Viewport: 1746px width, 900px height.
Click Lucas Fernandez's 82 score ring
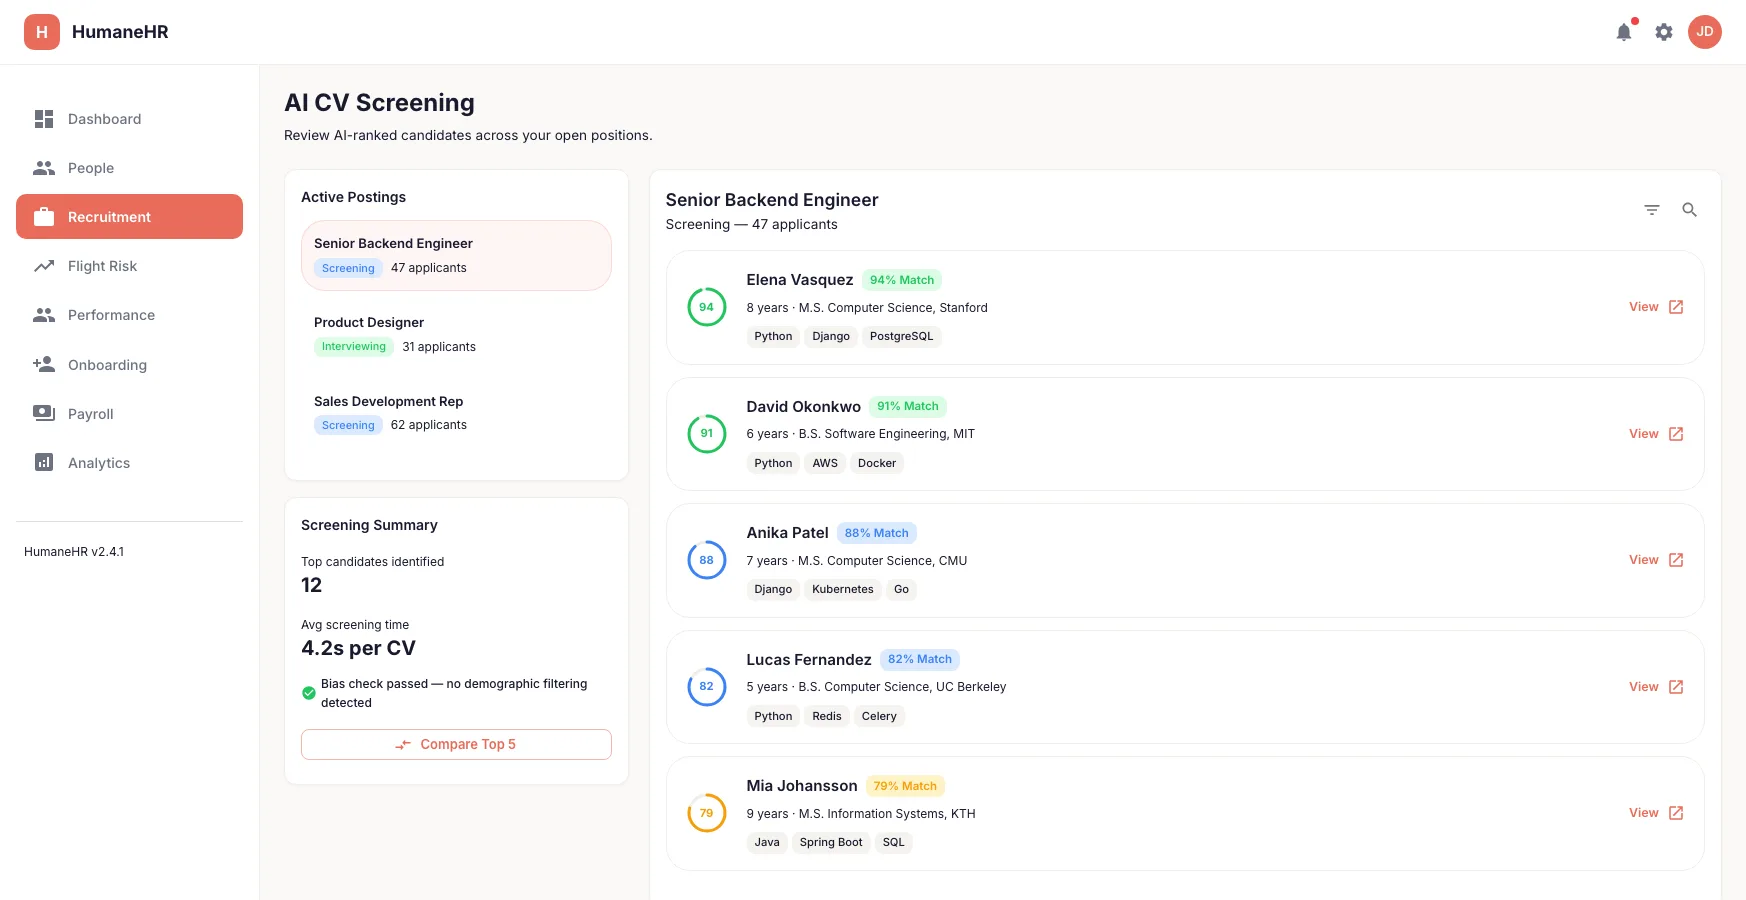(x=707, y=687)
